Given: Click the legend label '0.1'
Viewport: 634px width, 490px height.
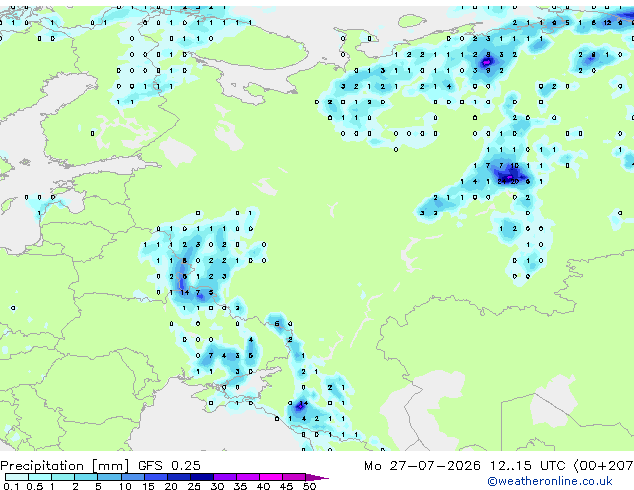Looking at the screenshot, I should click(11, 486).
